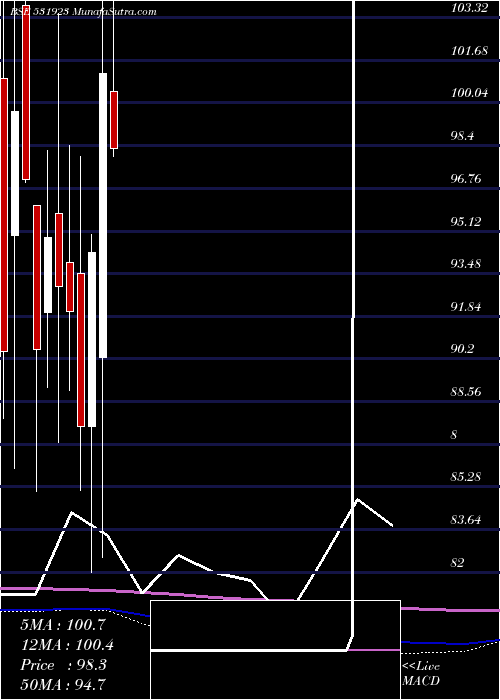Click the 91.84 price axis label

466,307
